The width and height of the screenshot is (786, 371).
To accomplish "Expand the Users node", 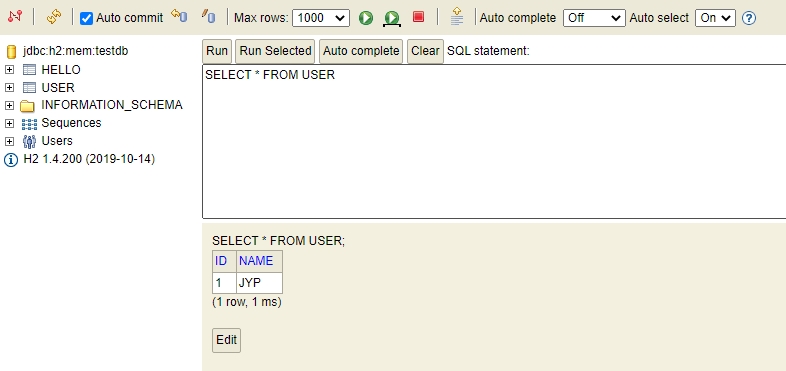I will 9,141.
